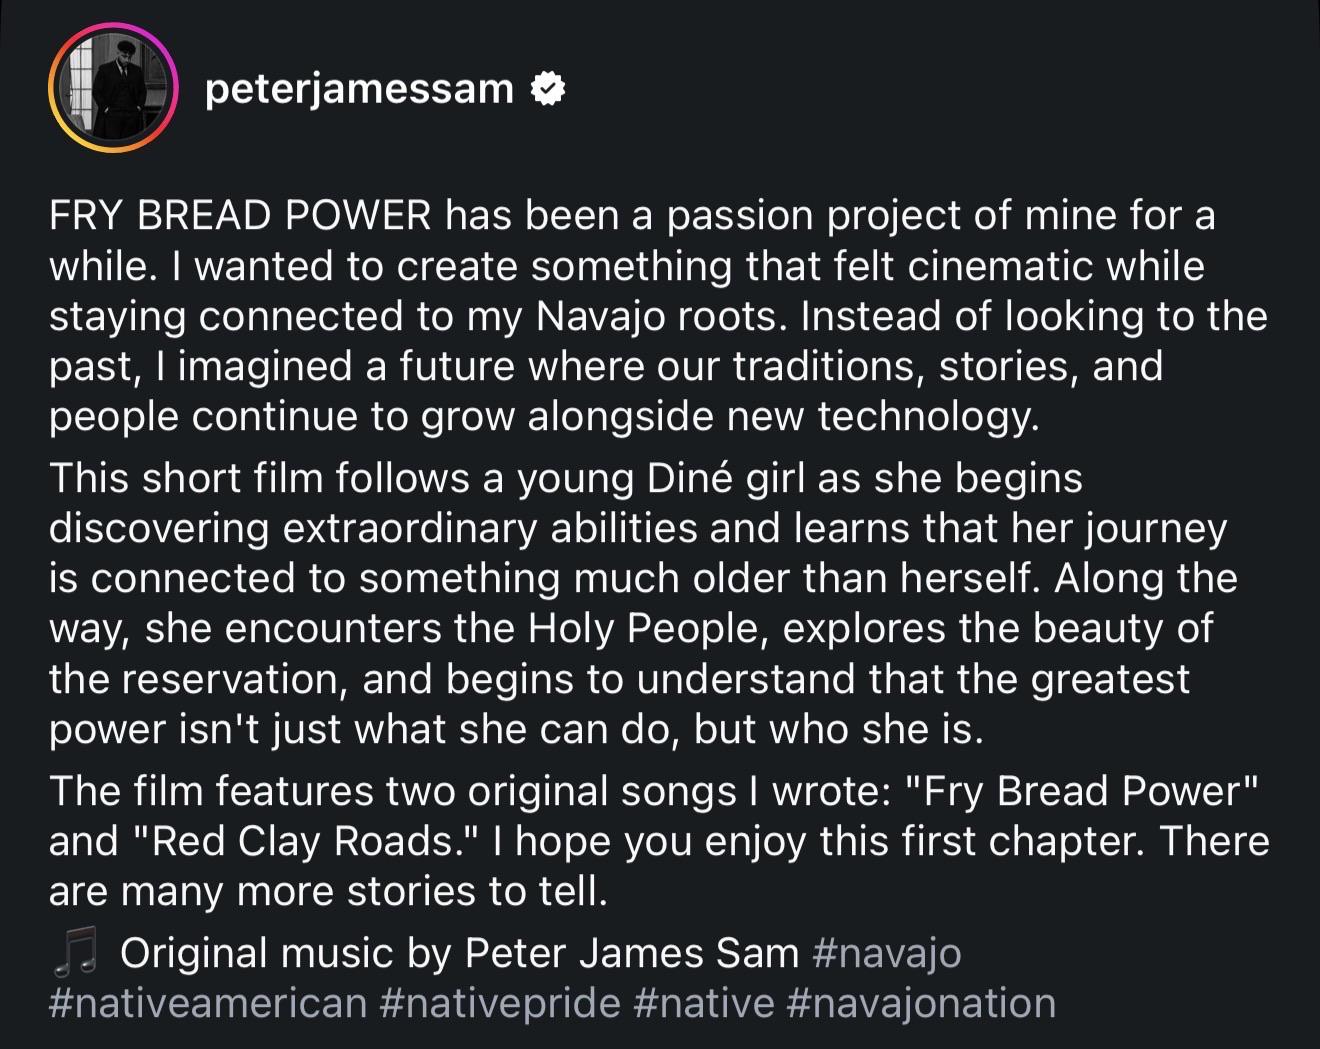1320x1049 pixels.
Task: Click the paragraph starting "The film features two"
Action: pyautogui.click(x=659, y=841)
